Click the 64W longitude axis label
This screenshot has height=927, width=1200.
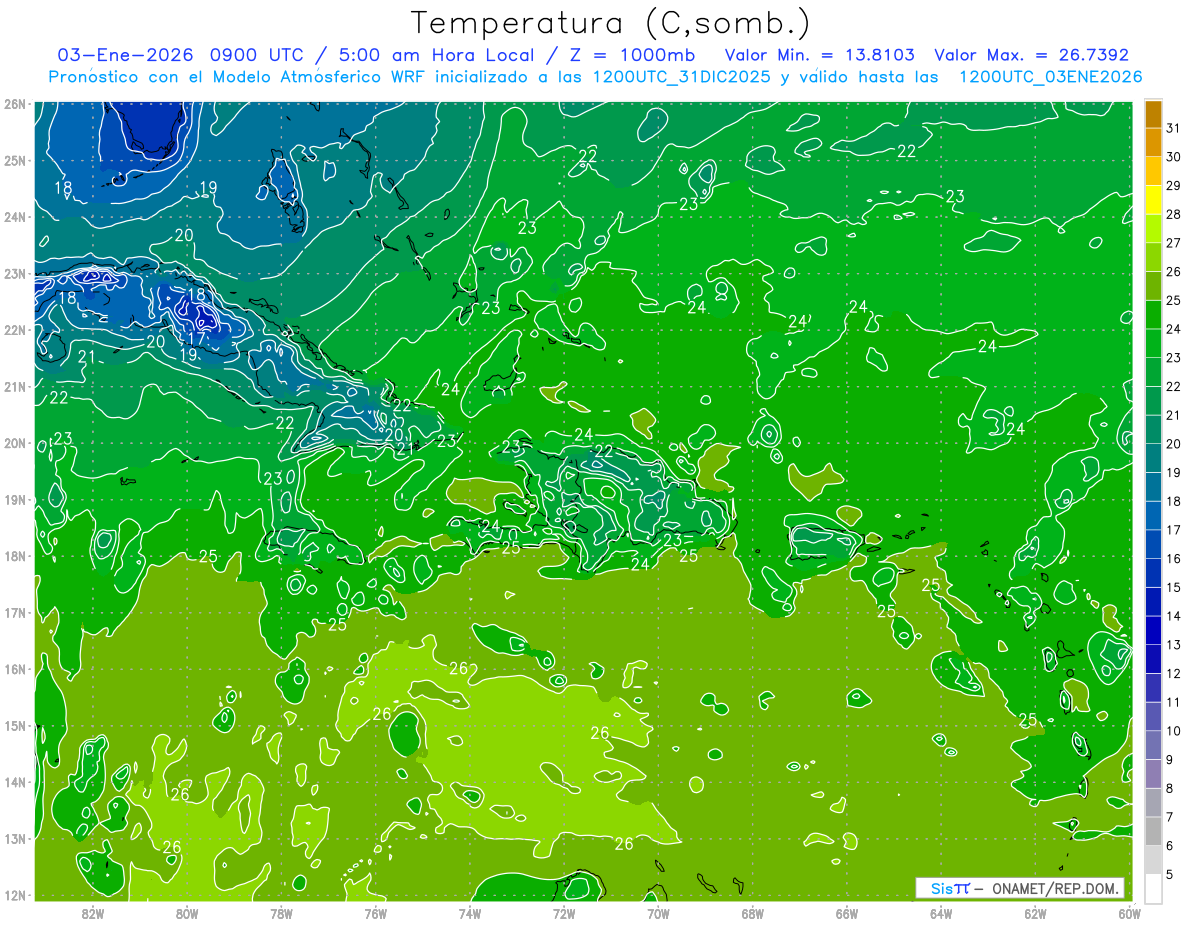pyautogui.click(x=940, y=913)
